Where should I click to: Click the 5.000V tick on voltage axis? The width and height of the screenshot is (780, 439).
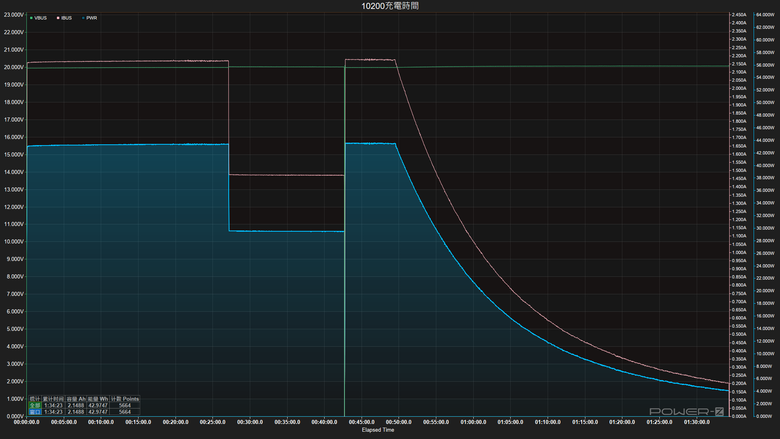point(13,329)
